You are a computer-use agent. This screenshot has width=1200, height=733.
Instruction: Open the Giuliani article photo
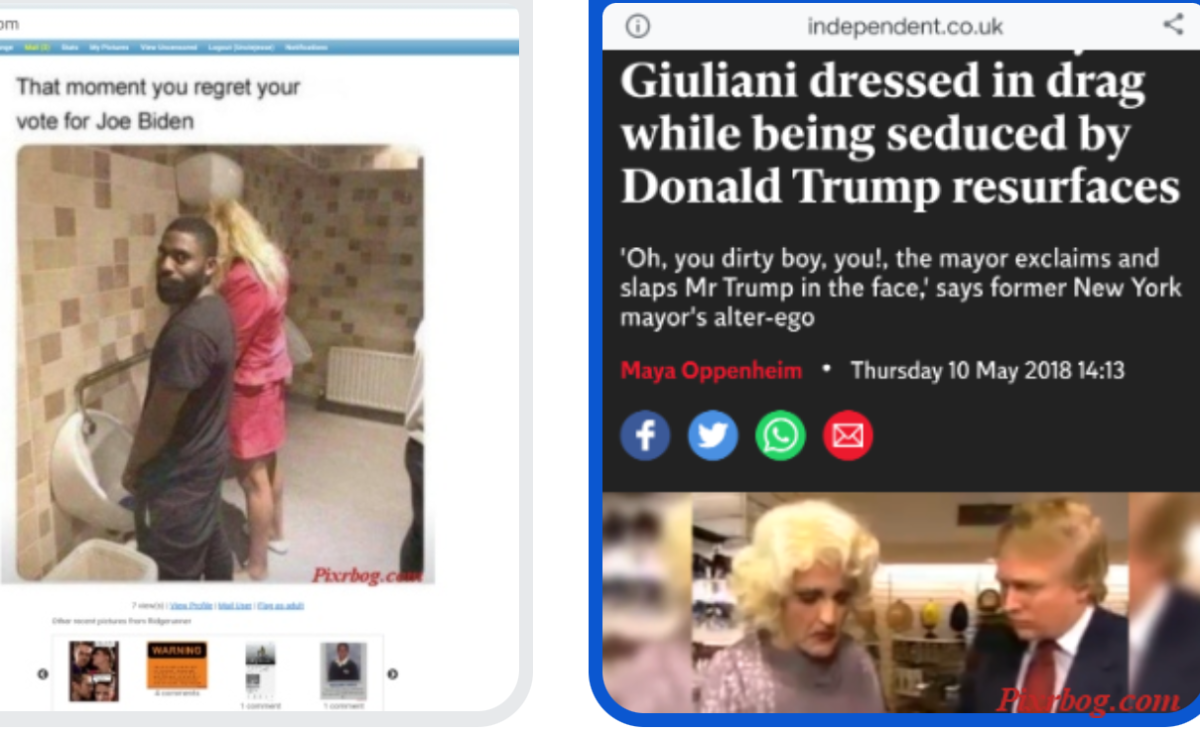[901, 603]
